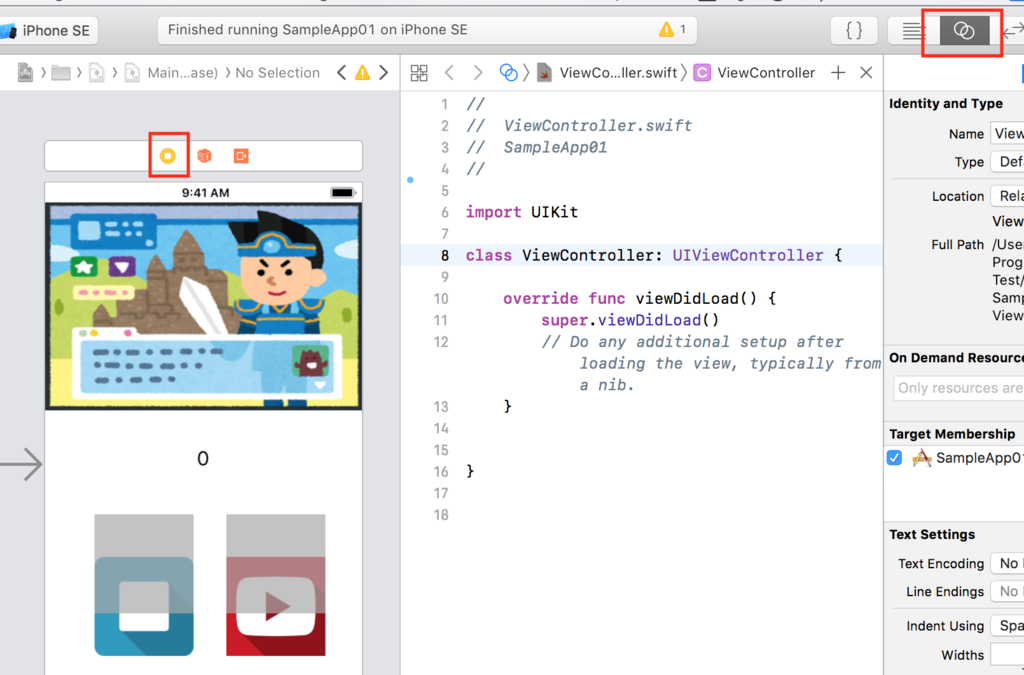The width and height of the screenshot is (1024, 675).
Task: Click the super.viewDidLoad() call
Action: (x=630, y=320)
